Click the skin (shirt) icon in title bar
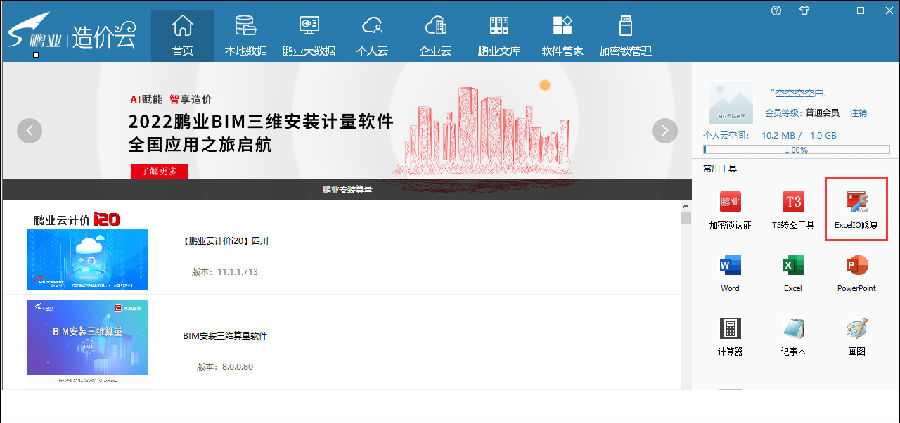This screenshot has width=900, height=423. click(x=804, y=9)
